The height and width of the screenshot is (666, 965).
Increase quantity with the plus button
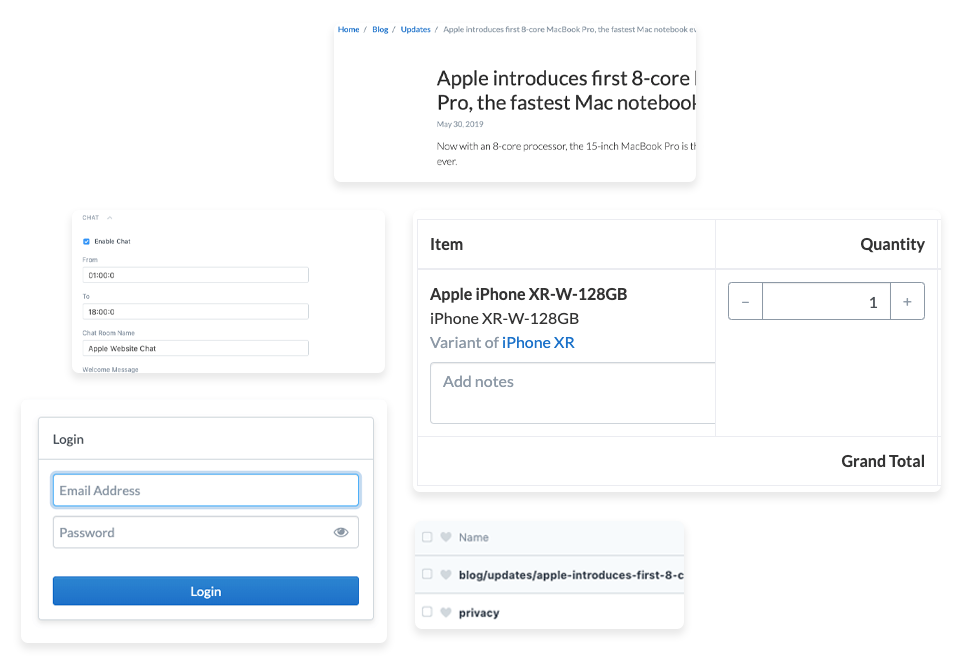(x=907, y=302)
